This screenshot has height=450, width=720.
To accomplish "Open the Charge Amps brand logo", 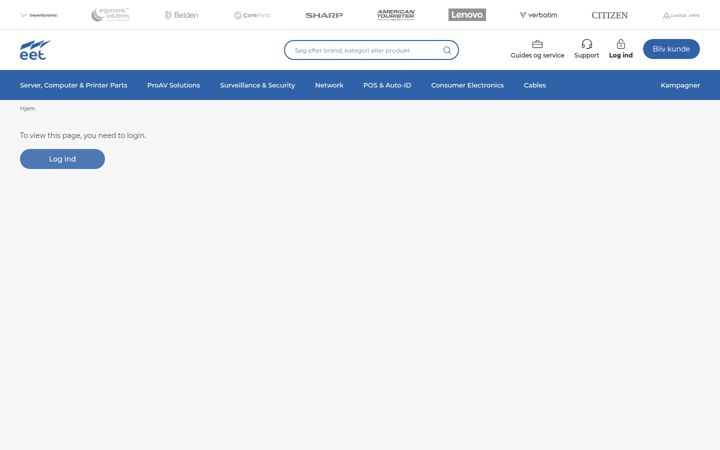I will [x=681, y=15].
